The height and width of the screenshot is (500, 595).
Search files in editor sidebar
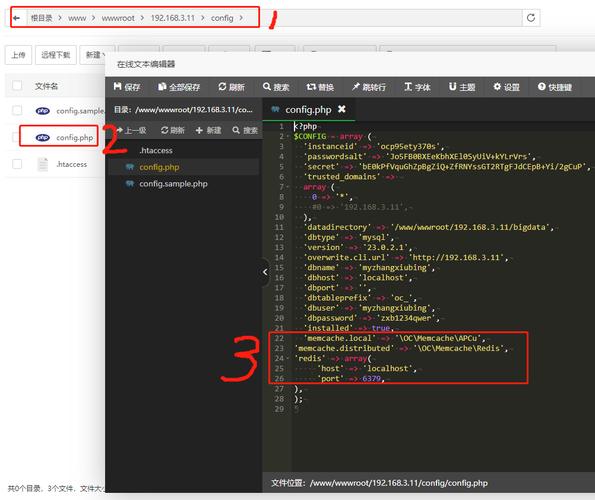click(245, 131)
